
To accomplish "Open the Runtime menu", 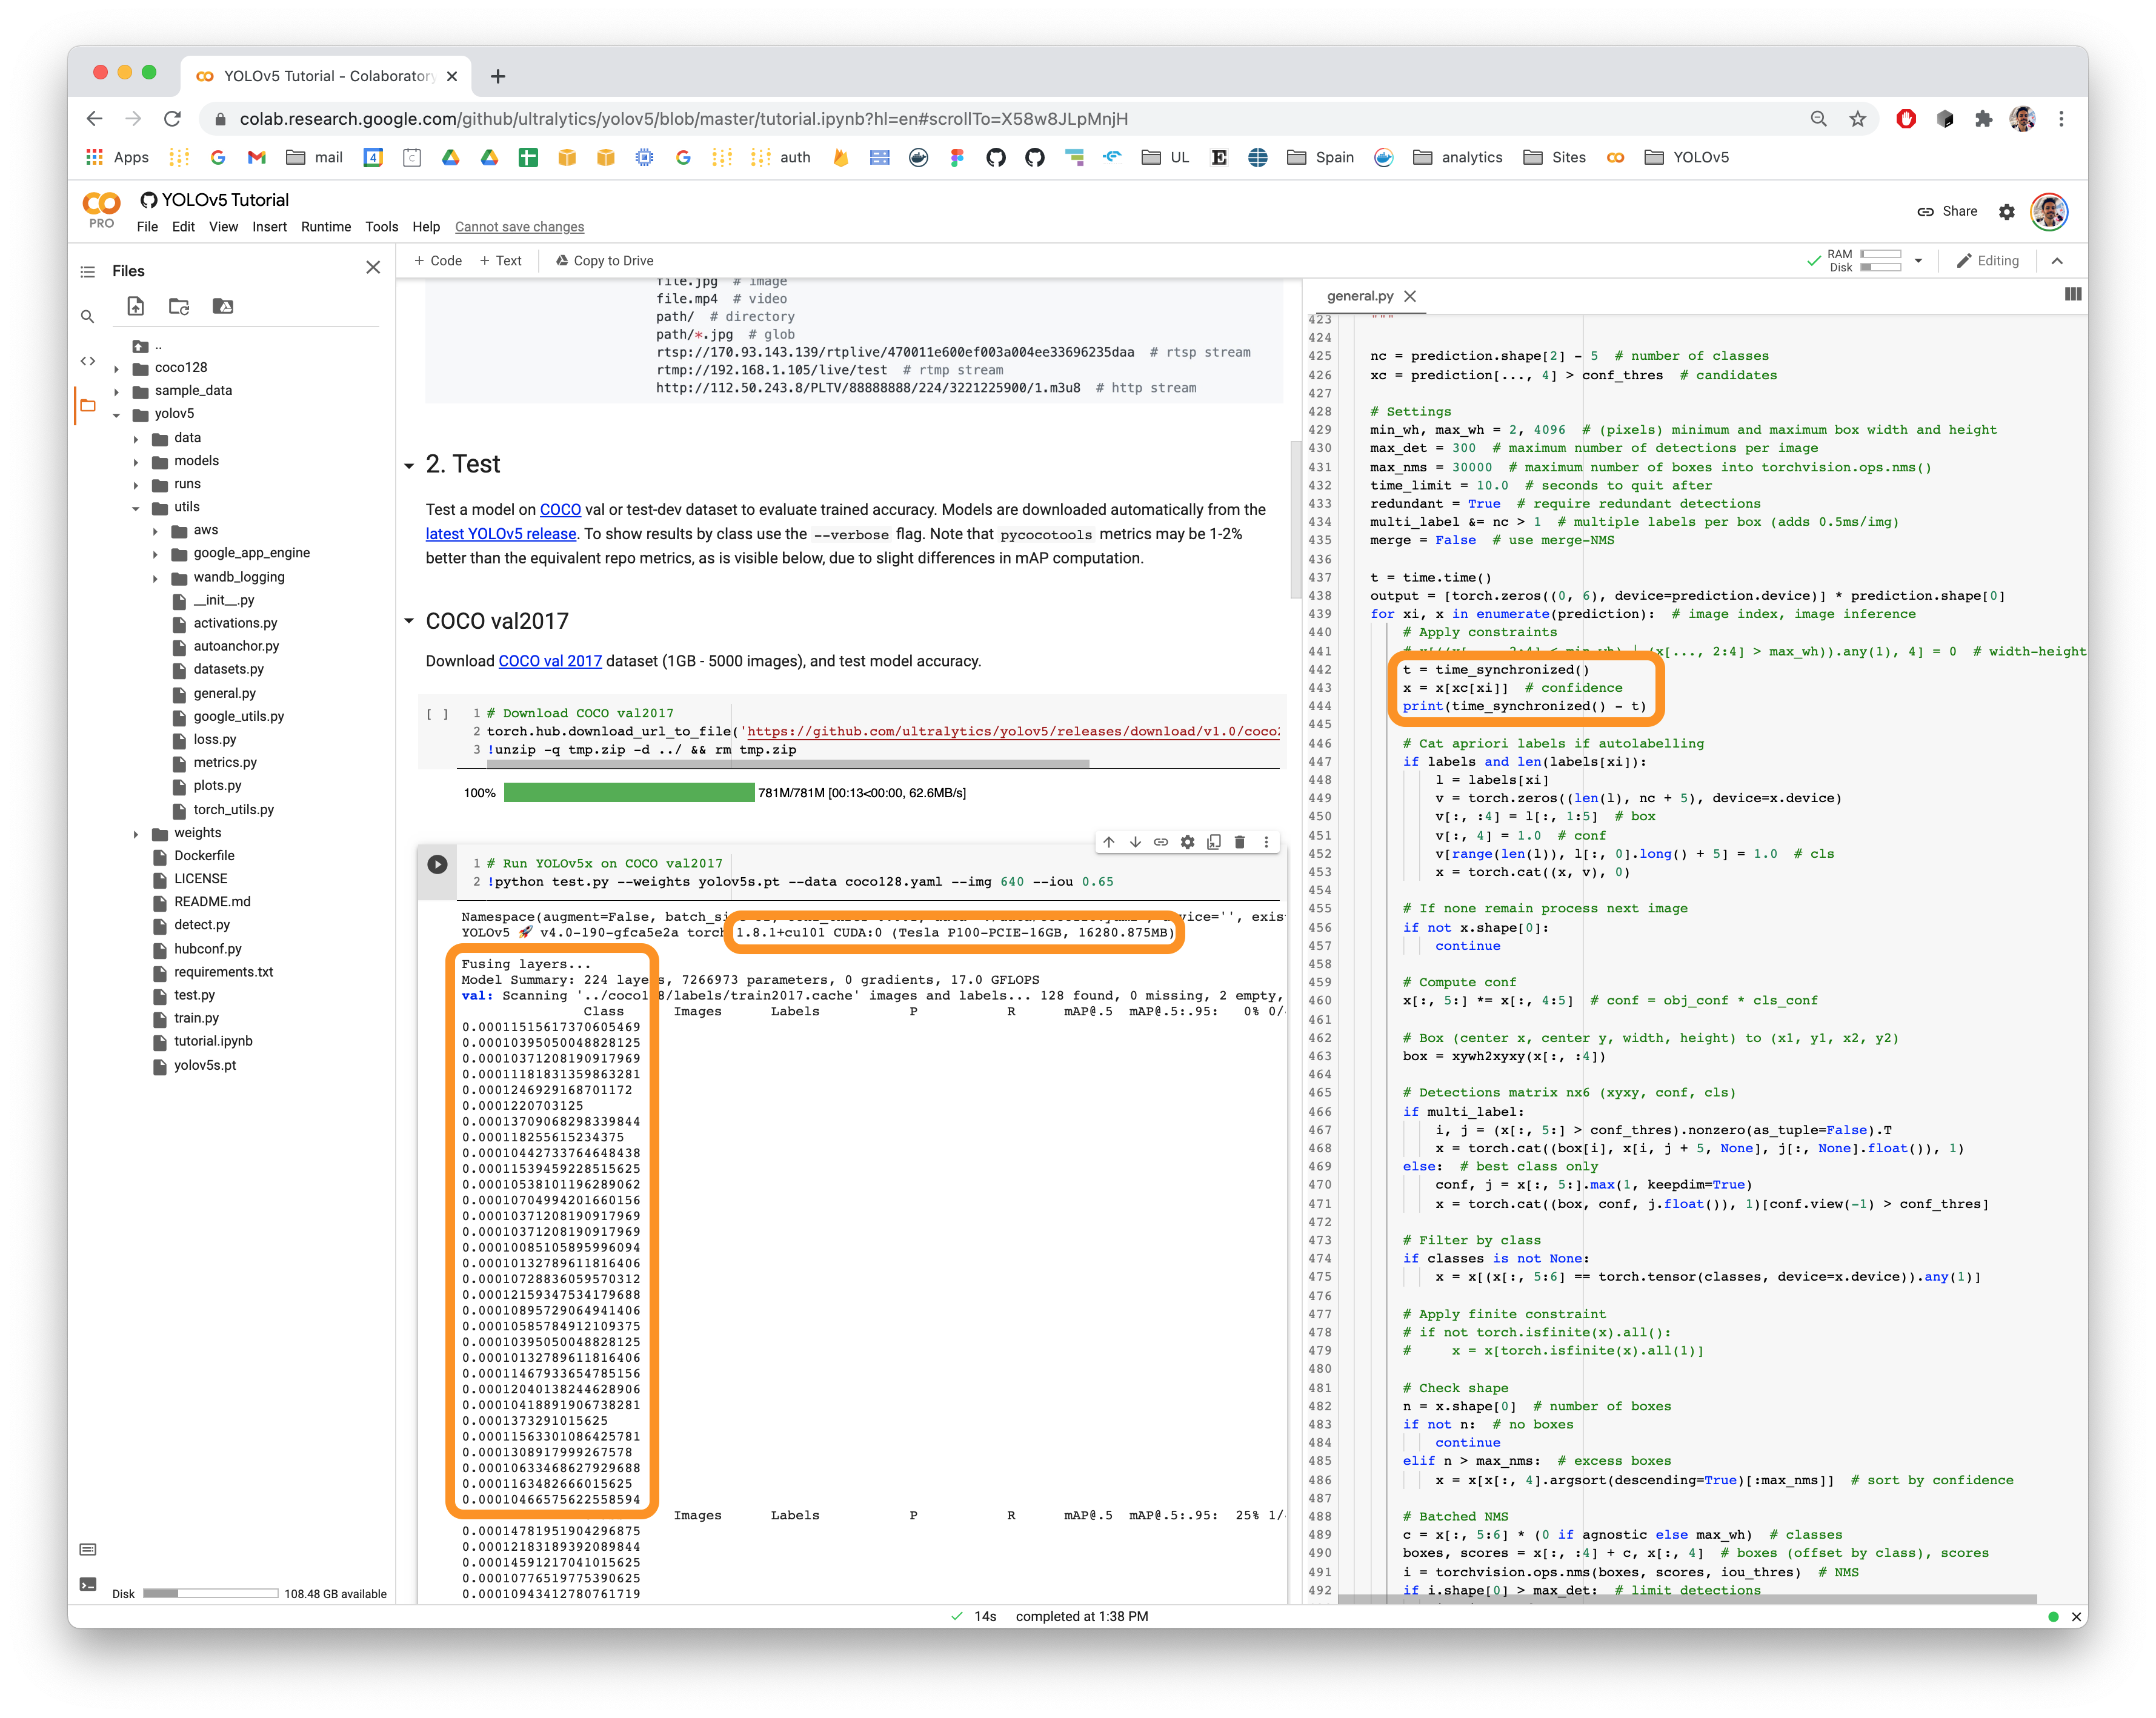I will pos(326,227).
